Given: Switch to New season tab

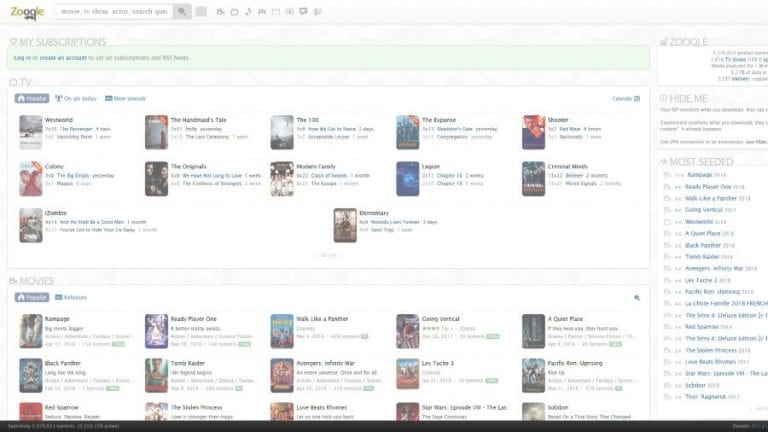Looking at the screenshot, I should (x=124, y=99).
